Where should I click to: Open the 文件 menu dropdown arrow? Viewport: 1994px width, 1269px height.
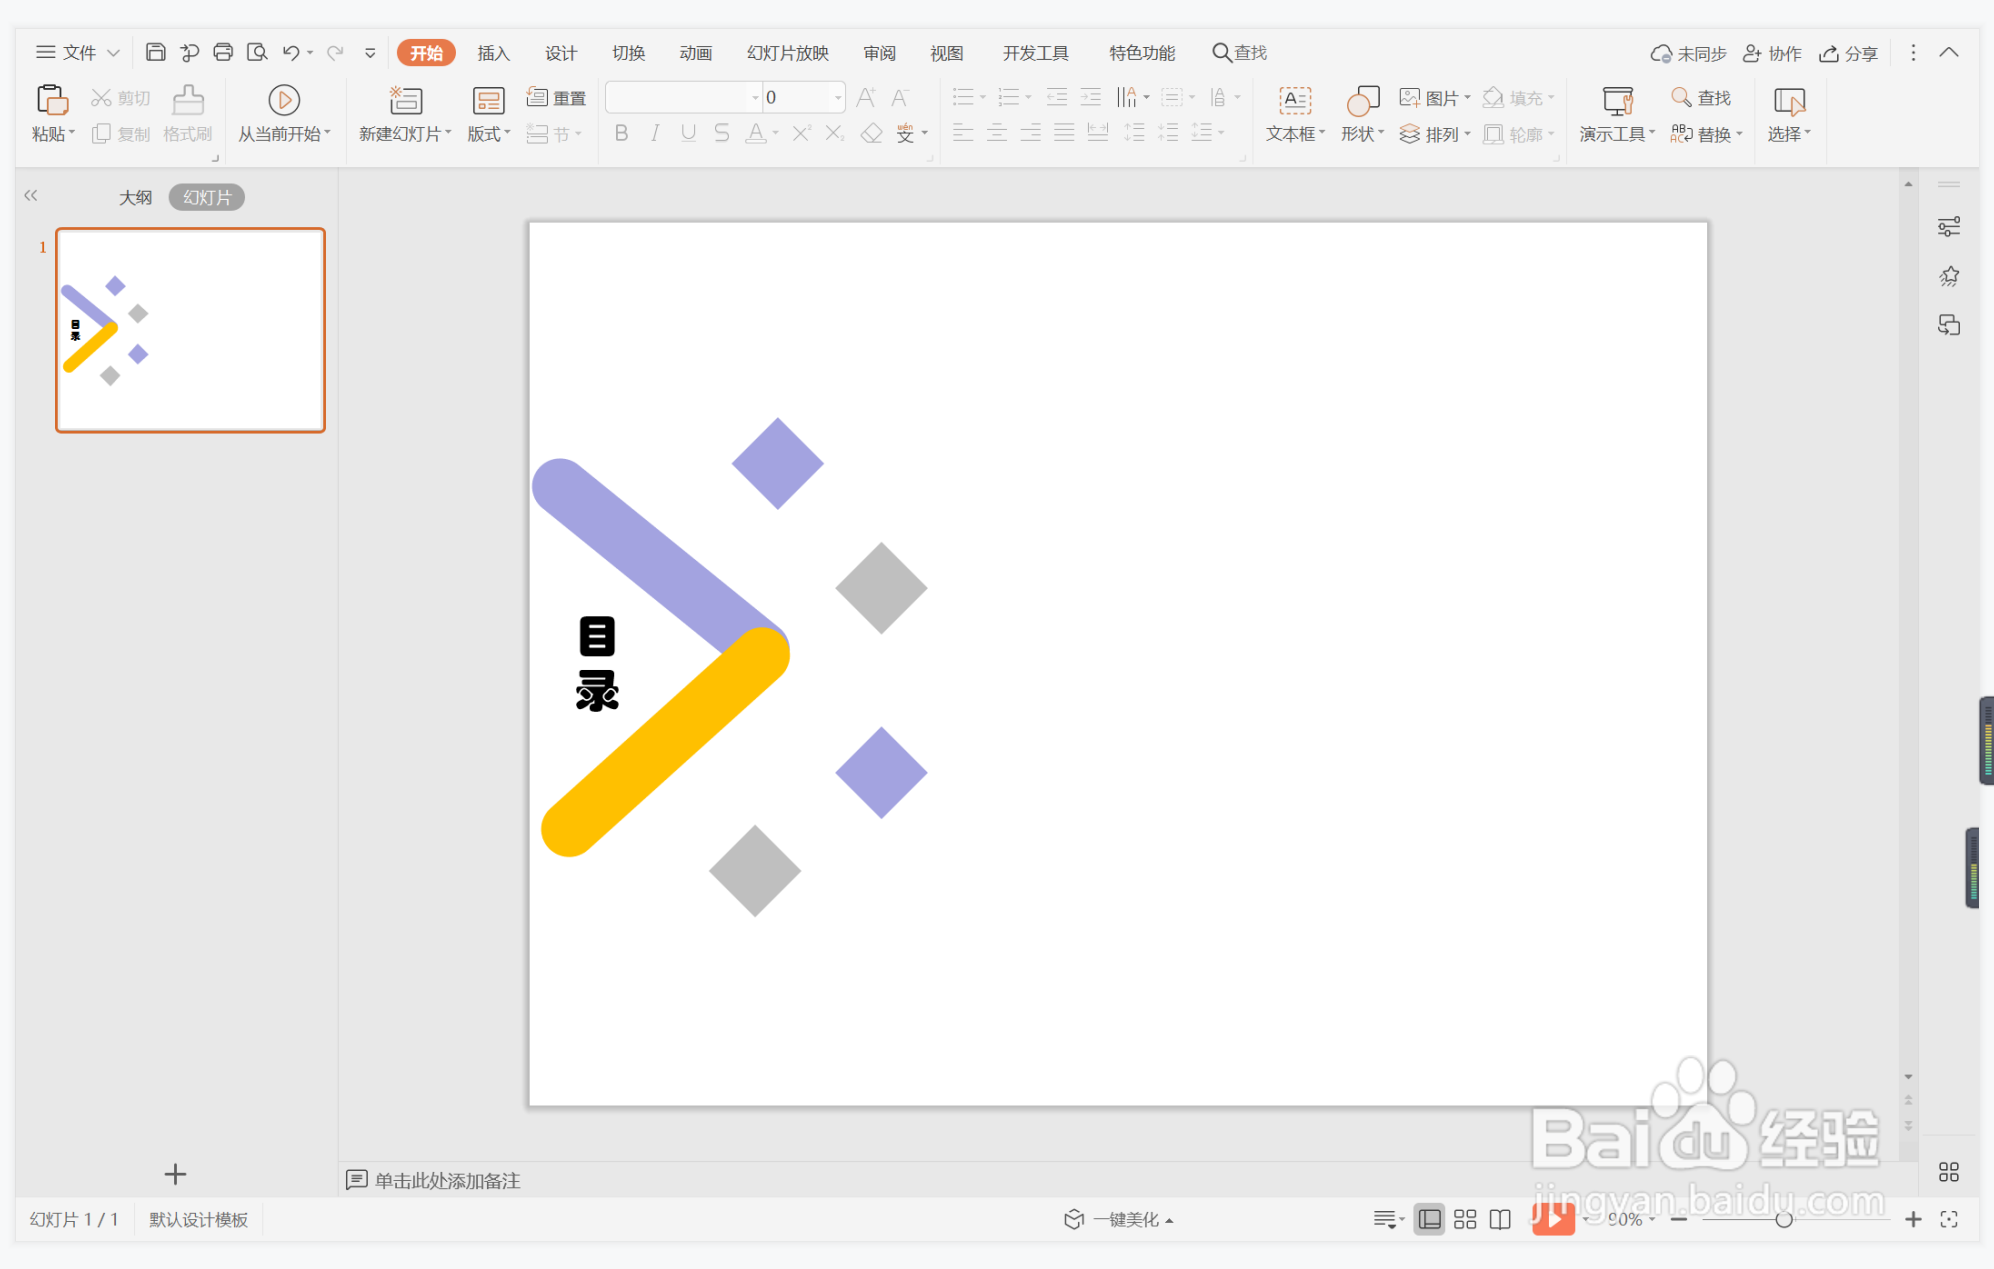(x=113, y=52)
